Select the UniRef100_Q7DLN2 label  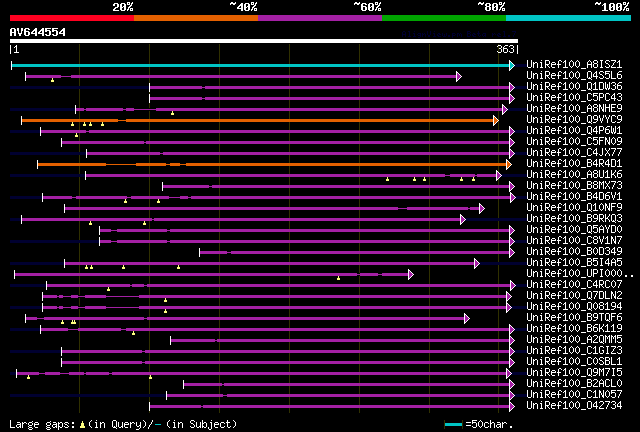574,296
